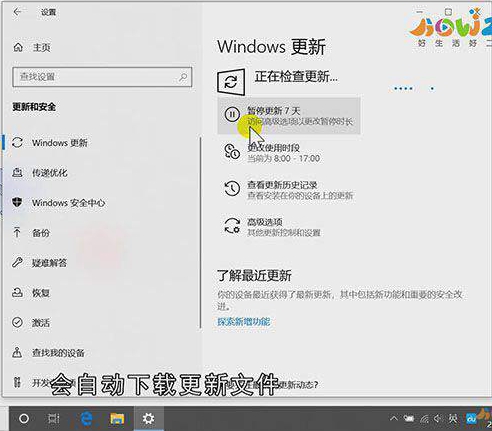
Task: Click the history clock icon
Action: (232, 188)
